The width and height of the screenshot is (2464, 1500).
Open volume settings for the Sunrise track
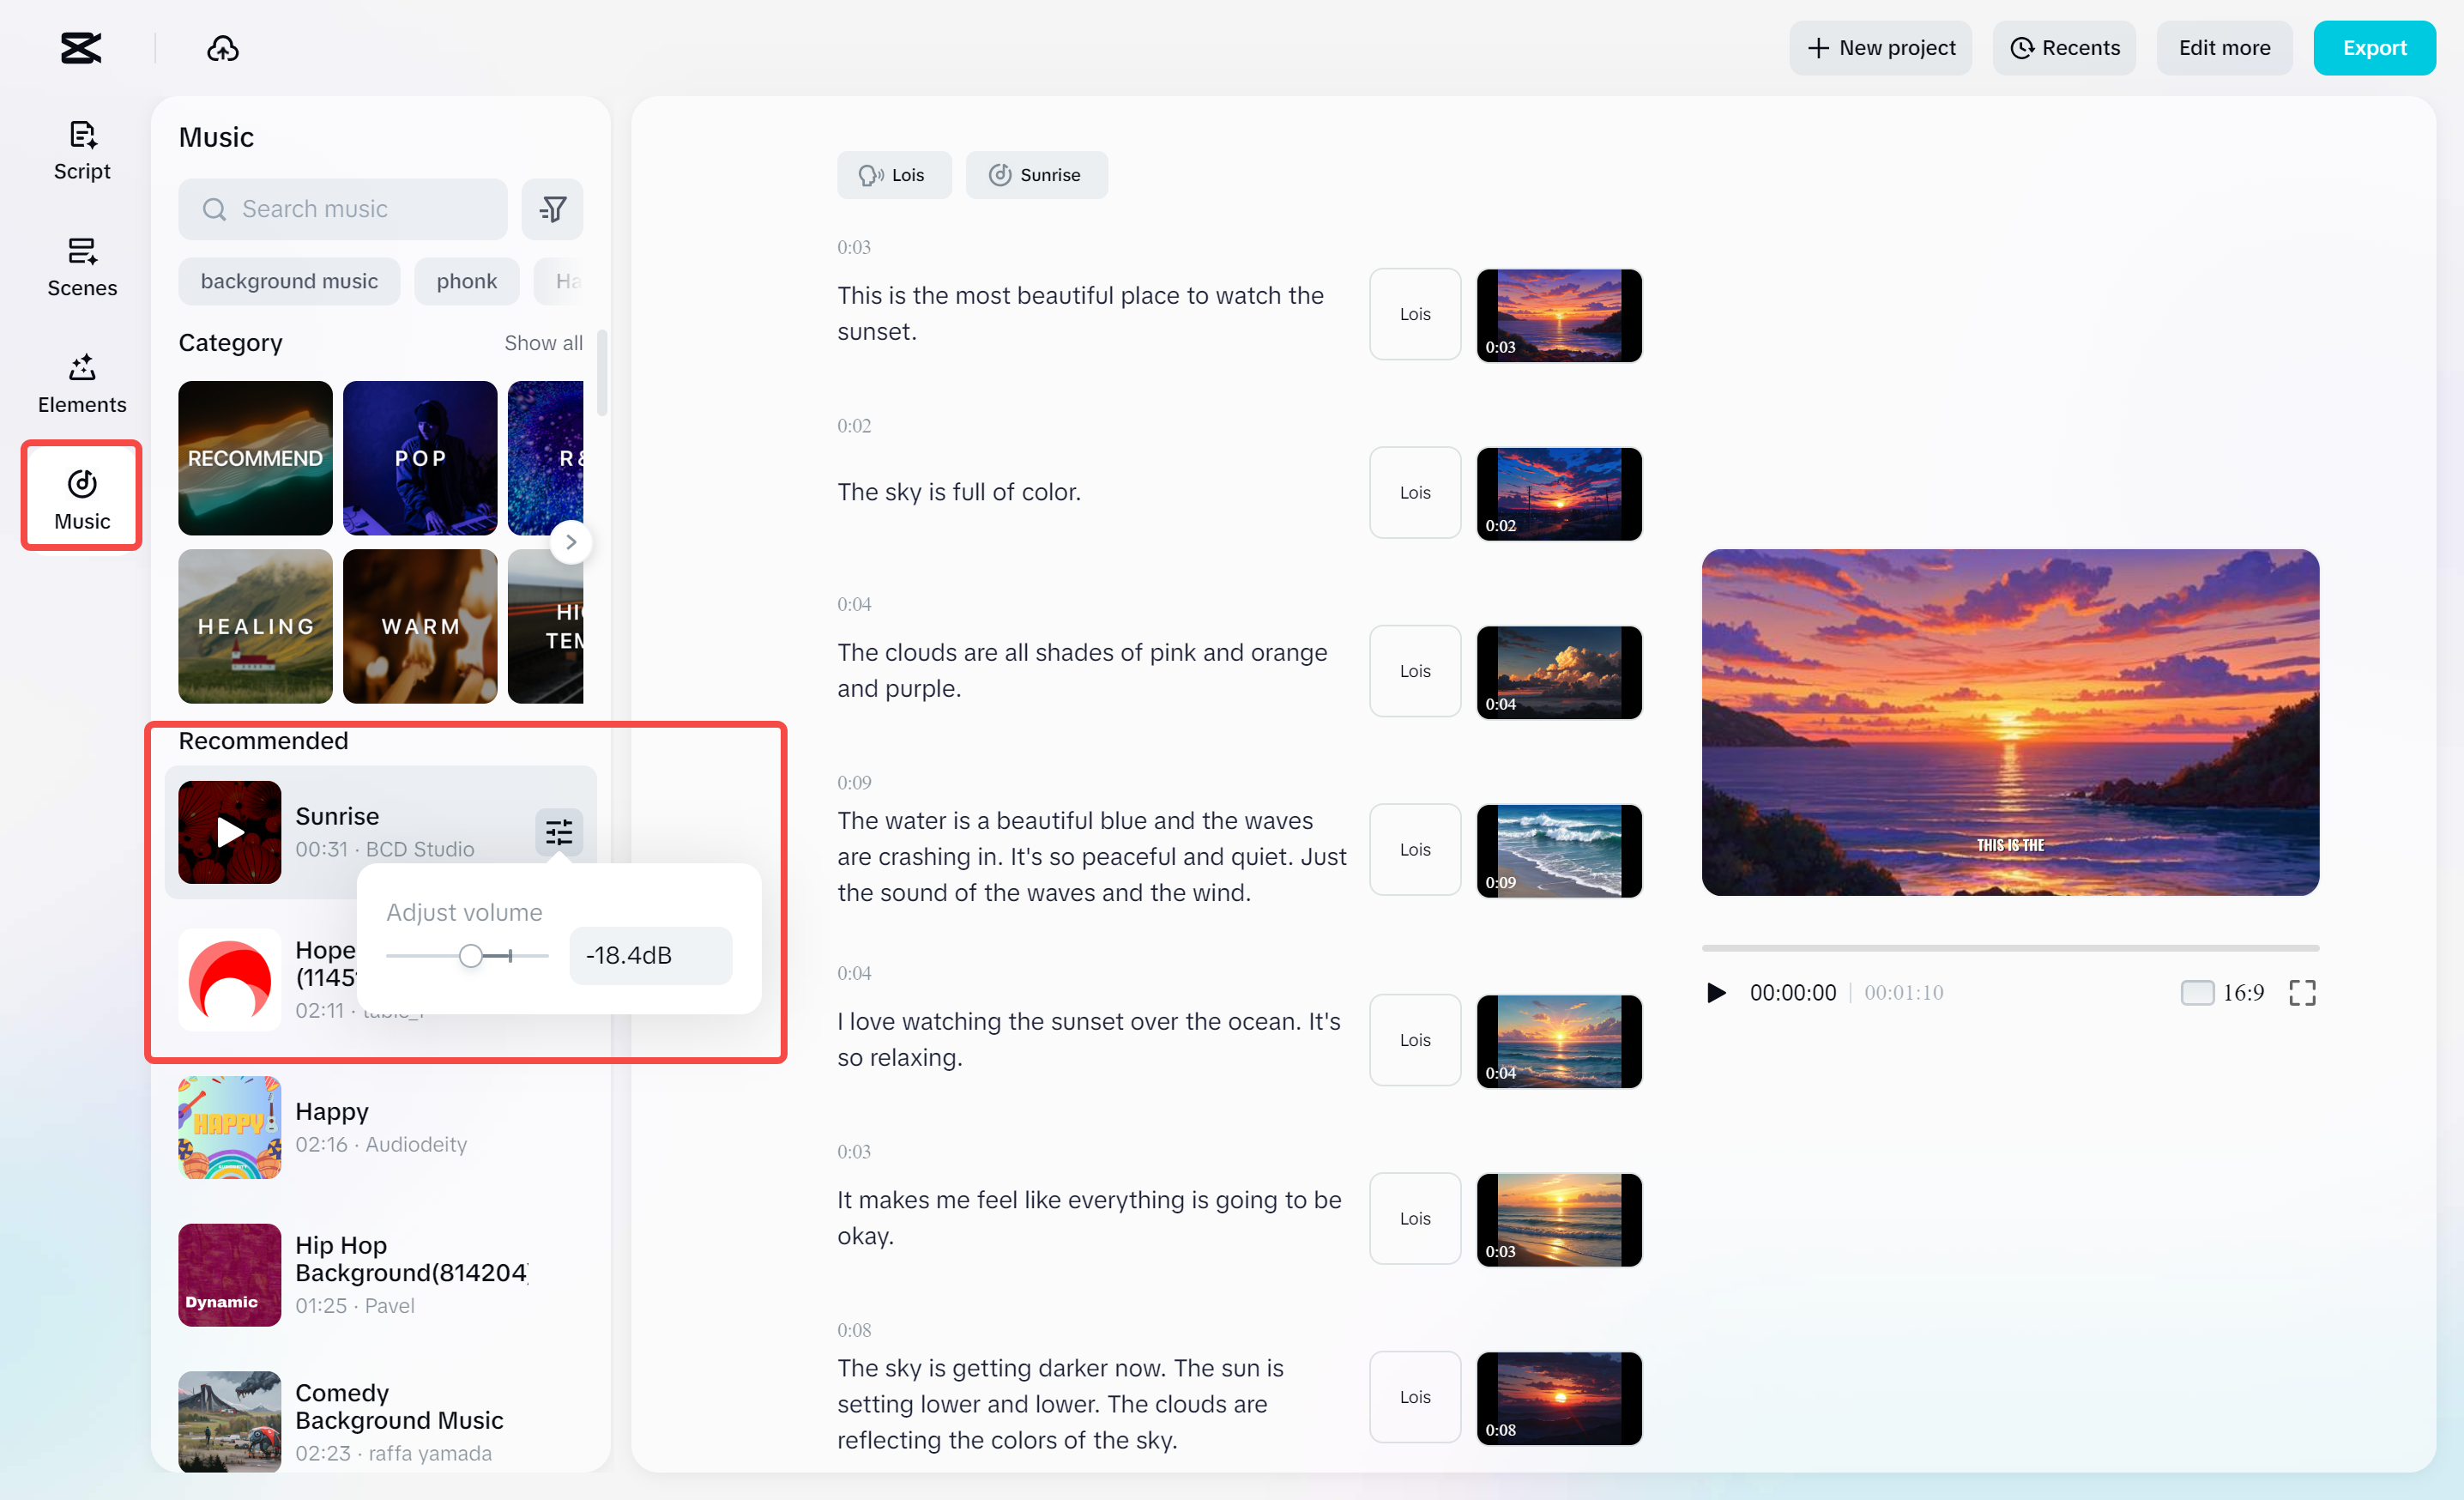559,832
